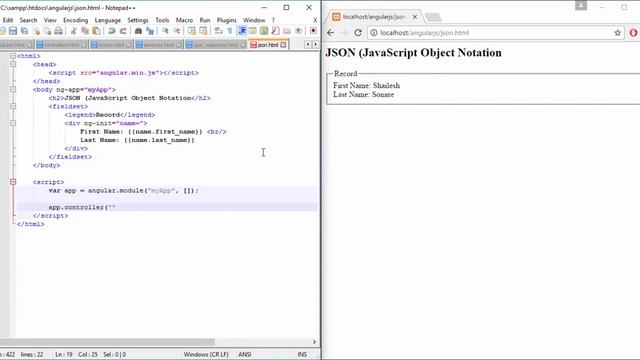Click the synchronize vertical scrolling icon

click(x=192, y=31)
